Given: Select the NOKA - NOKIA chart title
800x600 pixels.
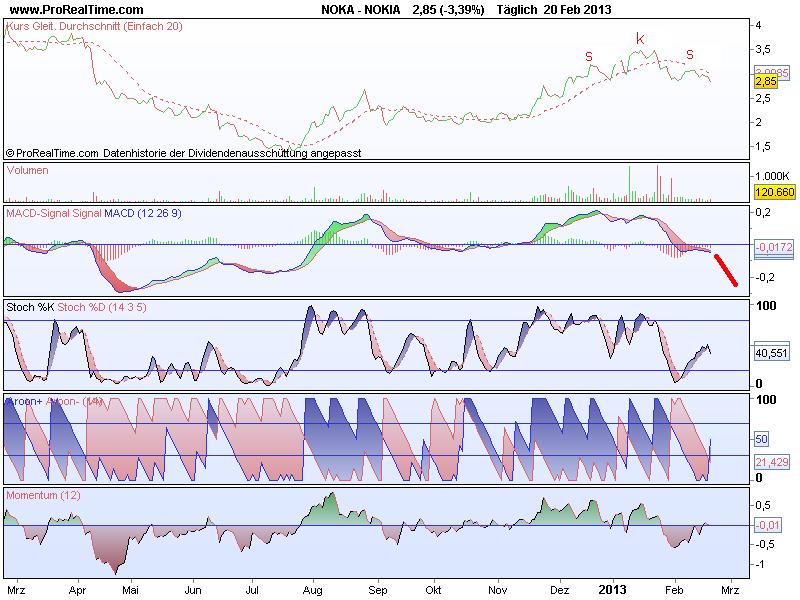Looking at the screenshot, I should pyautogui.click(x=361, y=9).
